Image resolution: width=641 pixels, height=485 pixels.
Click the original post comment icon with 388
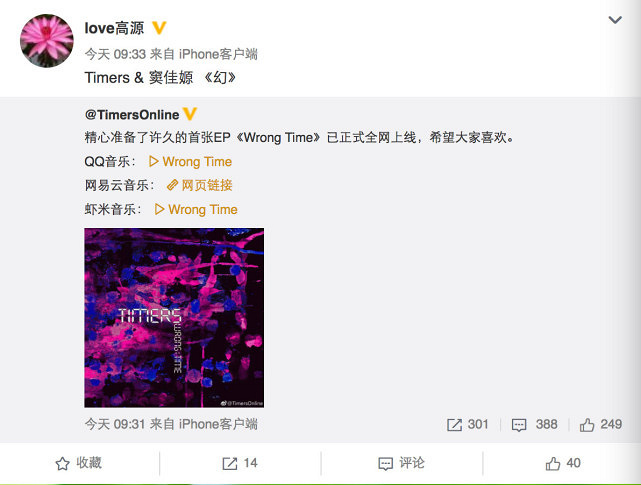(x=534, y=424)
